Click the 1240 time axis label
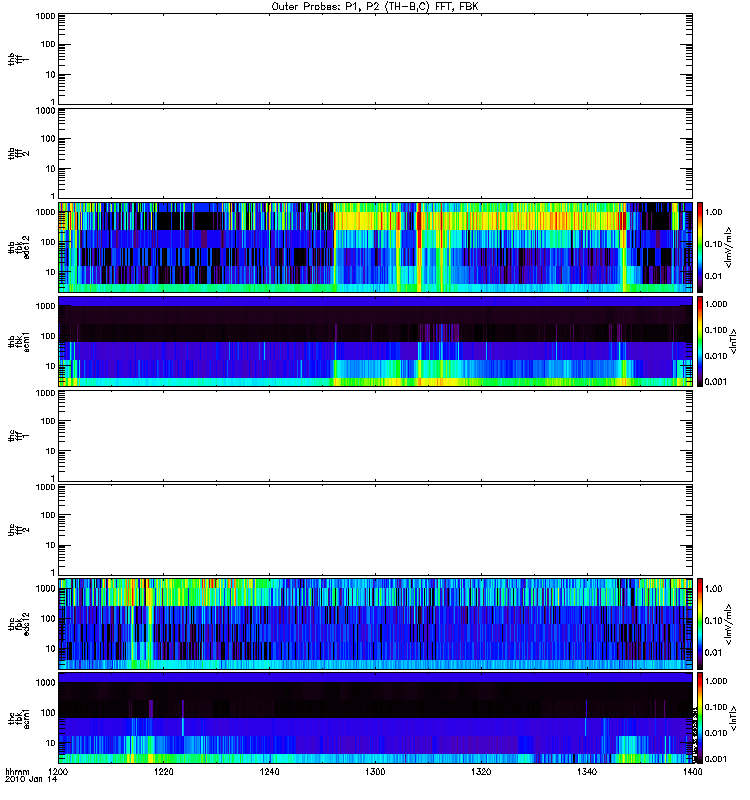 (x=269, y=772)
